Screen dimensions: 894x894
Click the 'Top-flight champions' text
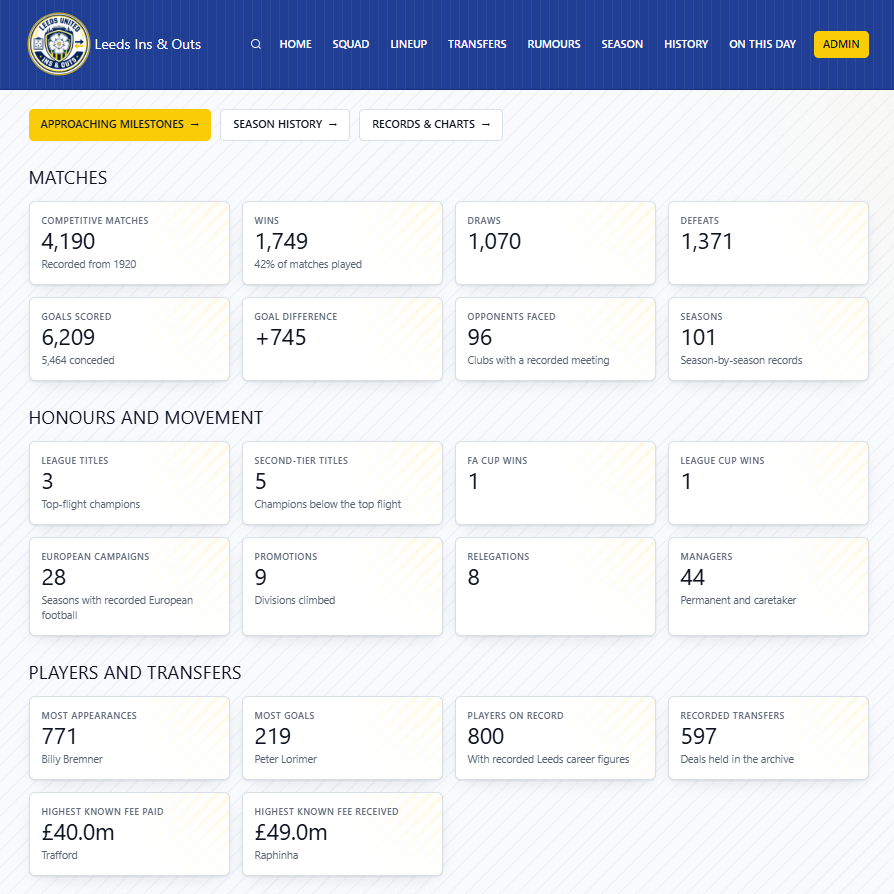90,505
